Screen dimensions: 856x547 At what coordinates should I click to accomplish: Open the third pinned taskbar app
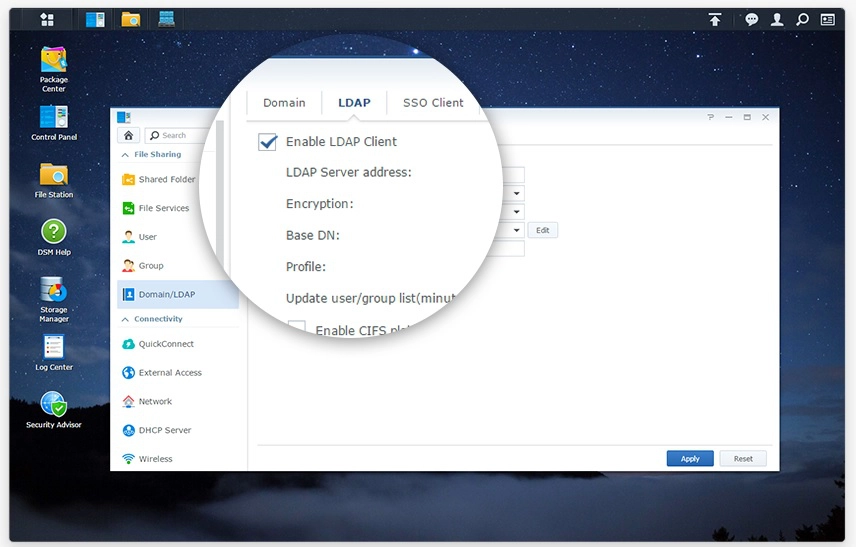167,20
